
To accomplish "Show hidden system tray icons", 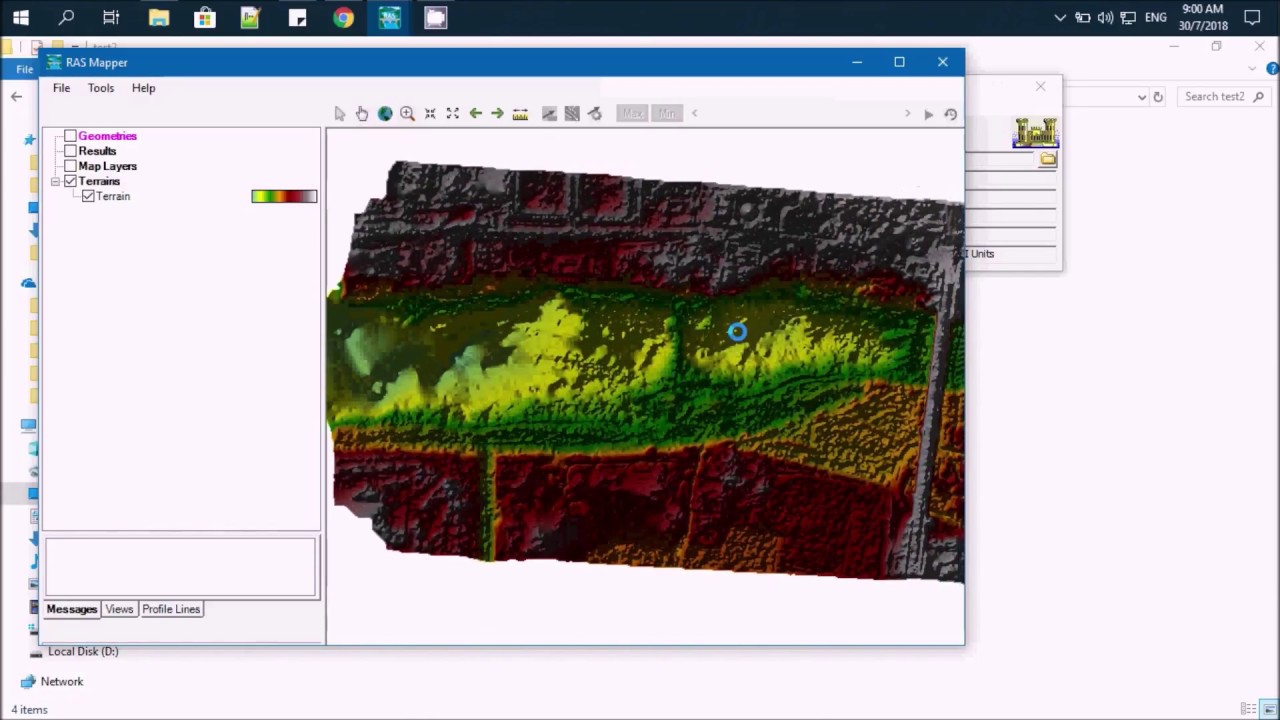I will point(1061,18).
